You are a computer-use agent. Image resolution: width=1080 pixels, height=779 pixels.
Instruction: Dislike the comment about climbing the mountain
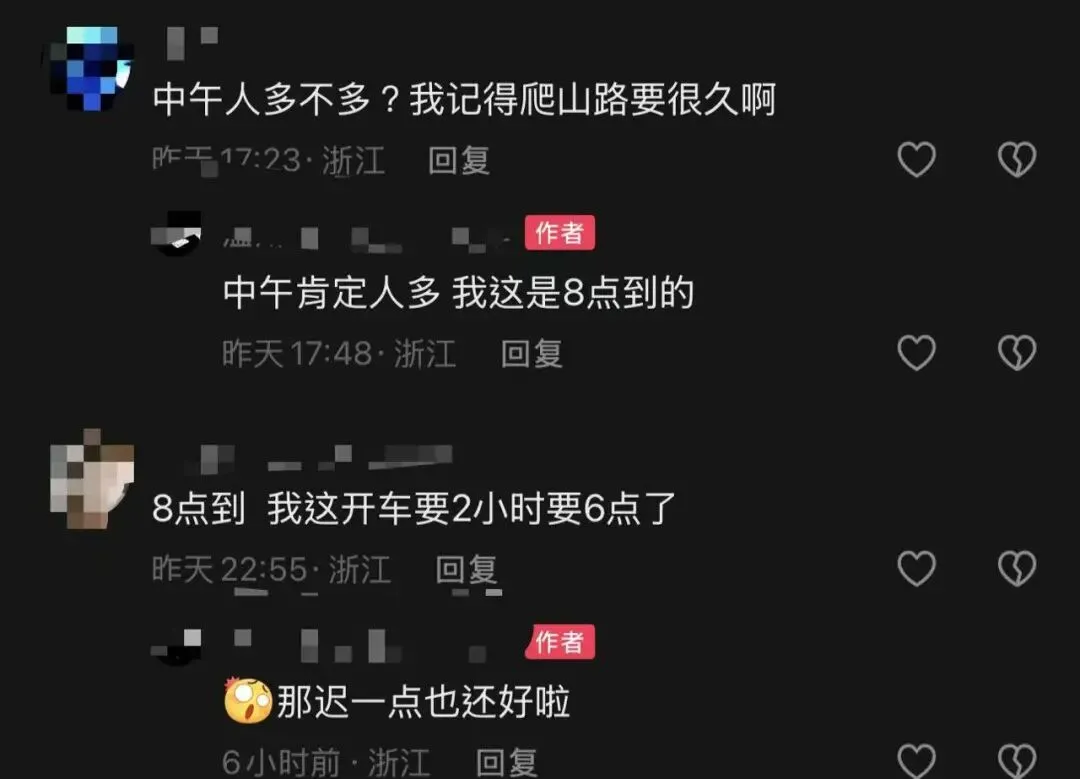click(x=1017, y=159)
